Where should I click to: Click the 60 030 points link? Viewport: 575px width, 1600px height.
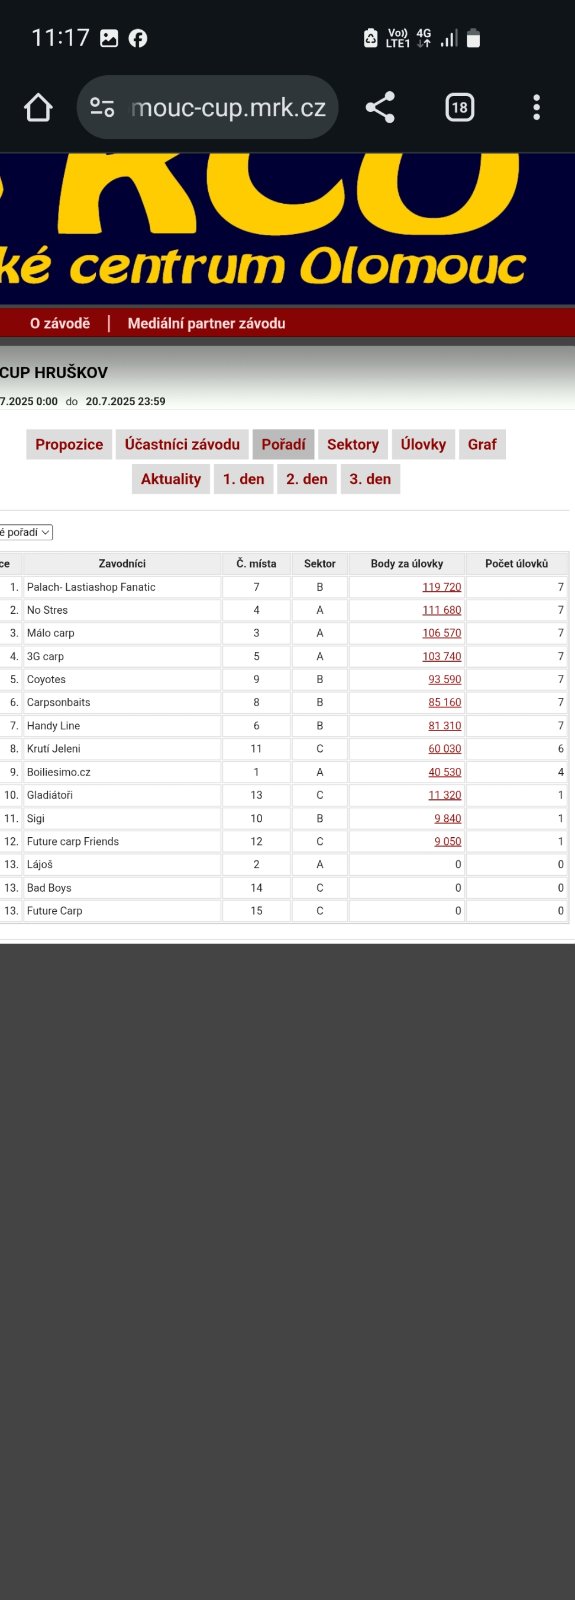[x=445, y=748]
